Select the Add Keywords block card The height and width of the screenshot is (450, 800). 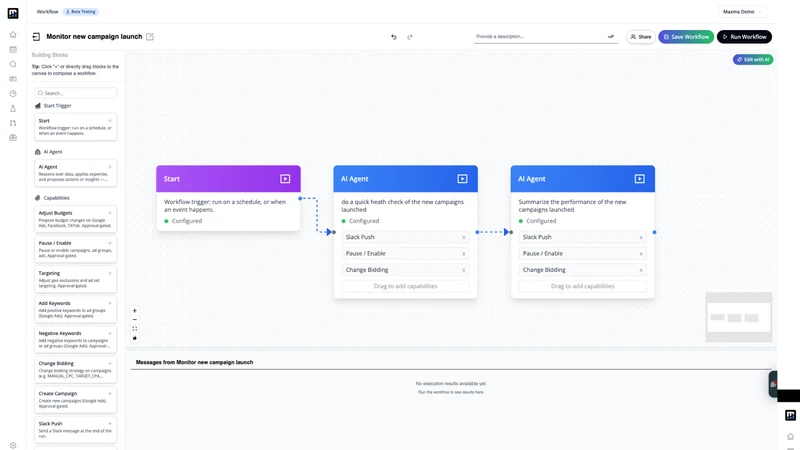76,309
